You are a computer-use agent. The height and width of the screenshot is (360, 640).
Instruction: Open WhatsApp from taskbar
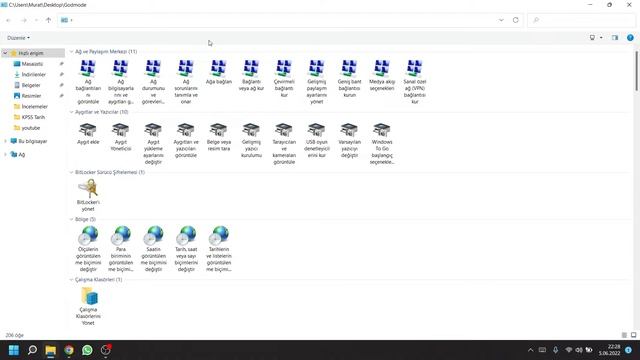coord(87,350)
